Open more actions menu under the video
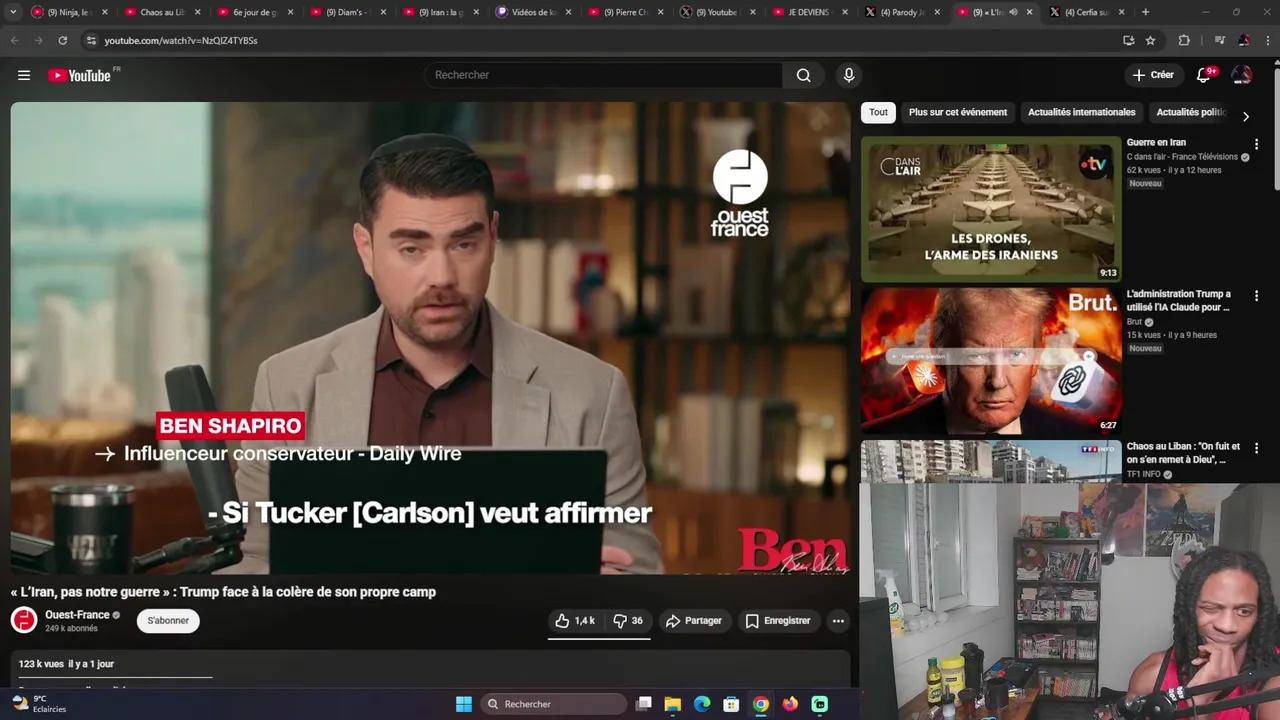 click(x=838, y=621)
